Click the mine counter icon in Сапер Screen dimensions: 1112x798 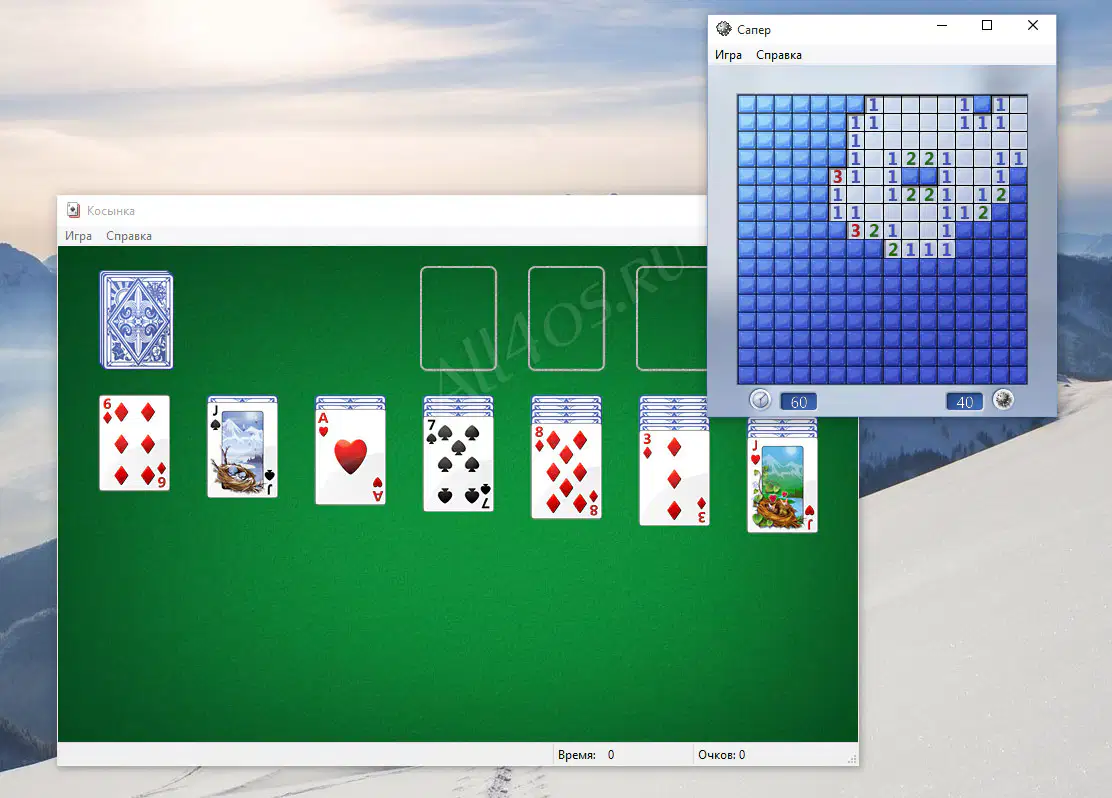tap(1003, 400)
